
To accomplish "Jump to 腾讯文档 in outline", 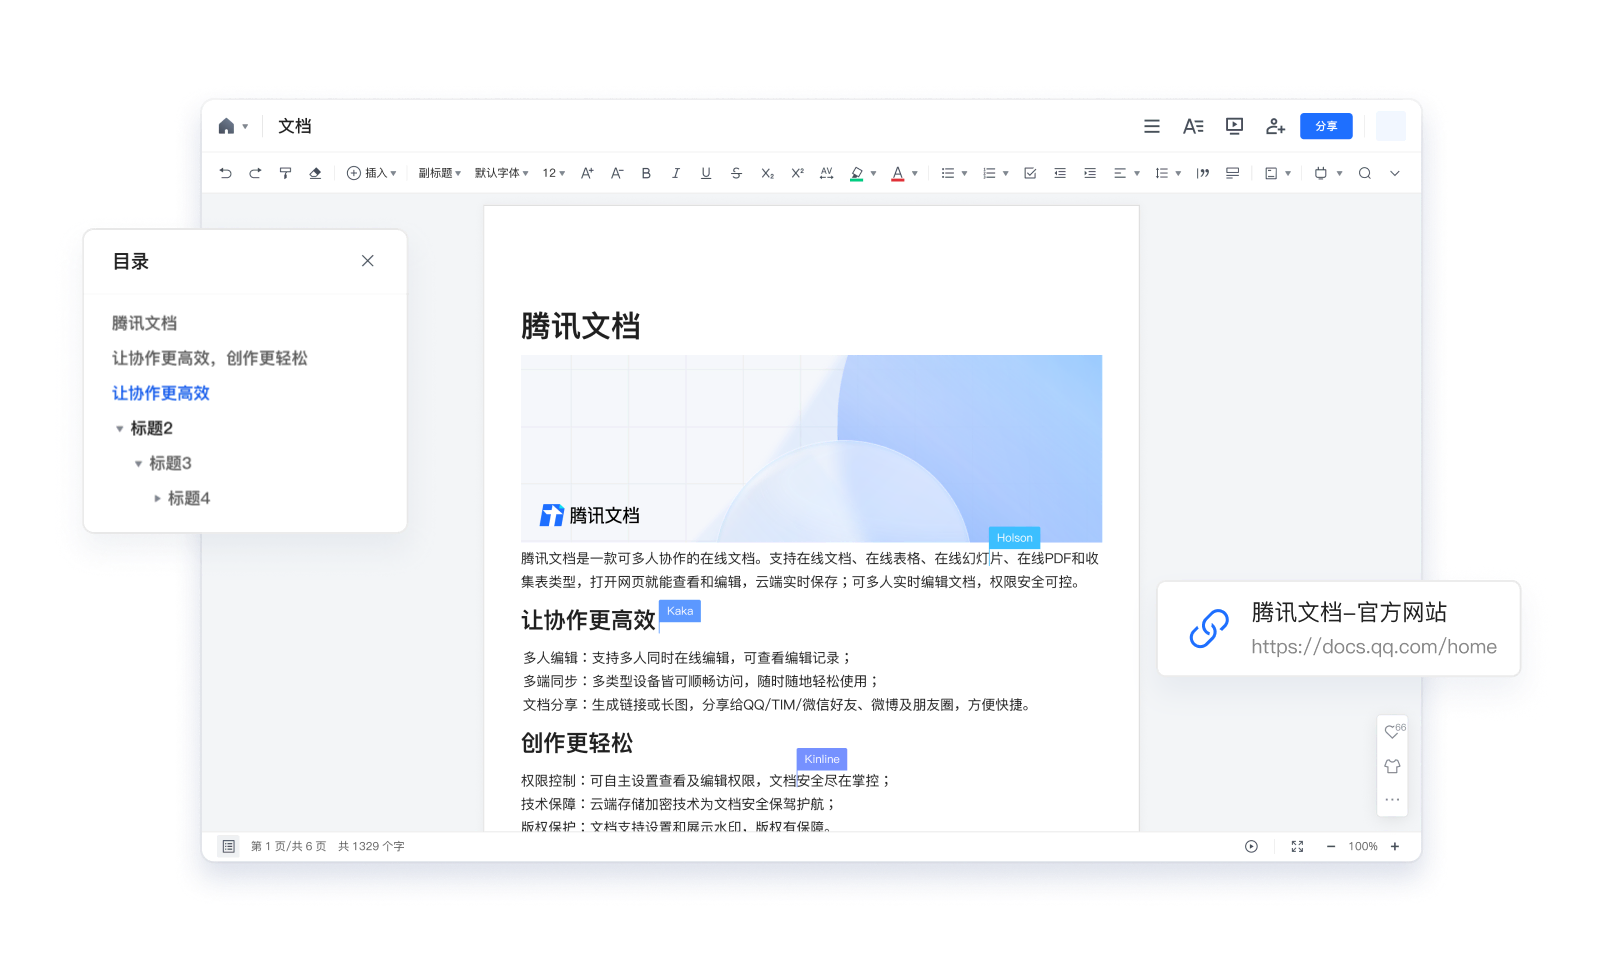I will pyautogui.click(x=144, y=323).
